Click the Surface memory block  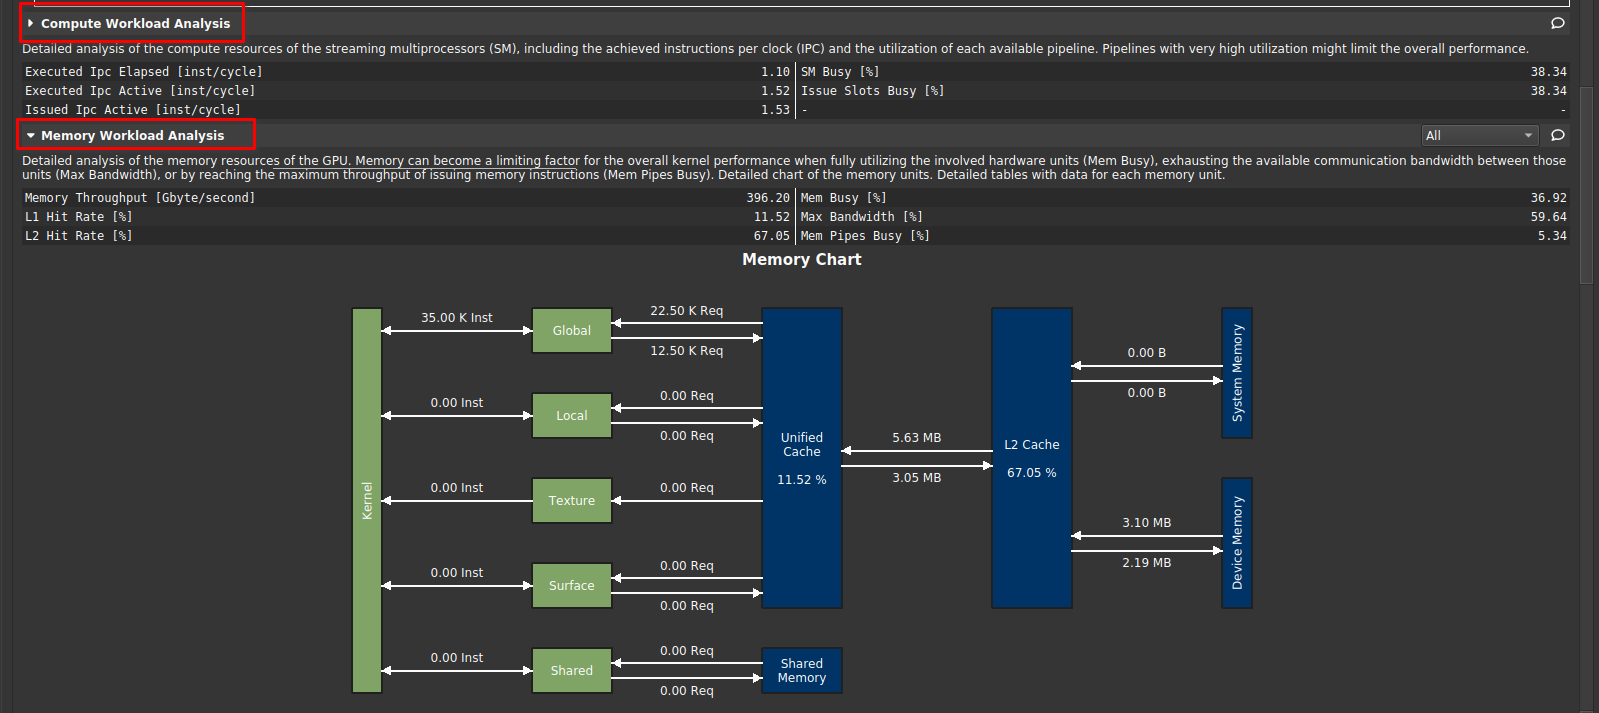571,585
